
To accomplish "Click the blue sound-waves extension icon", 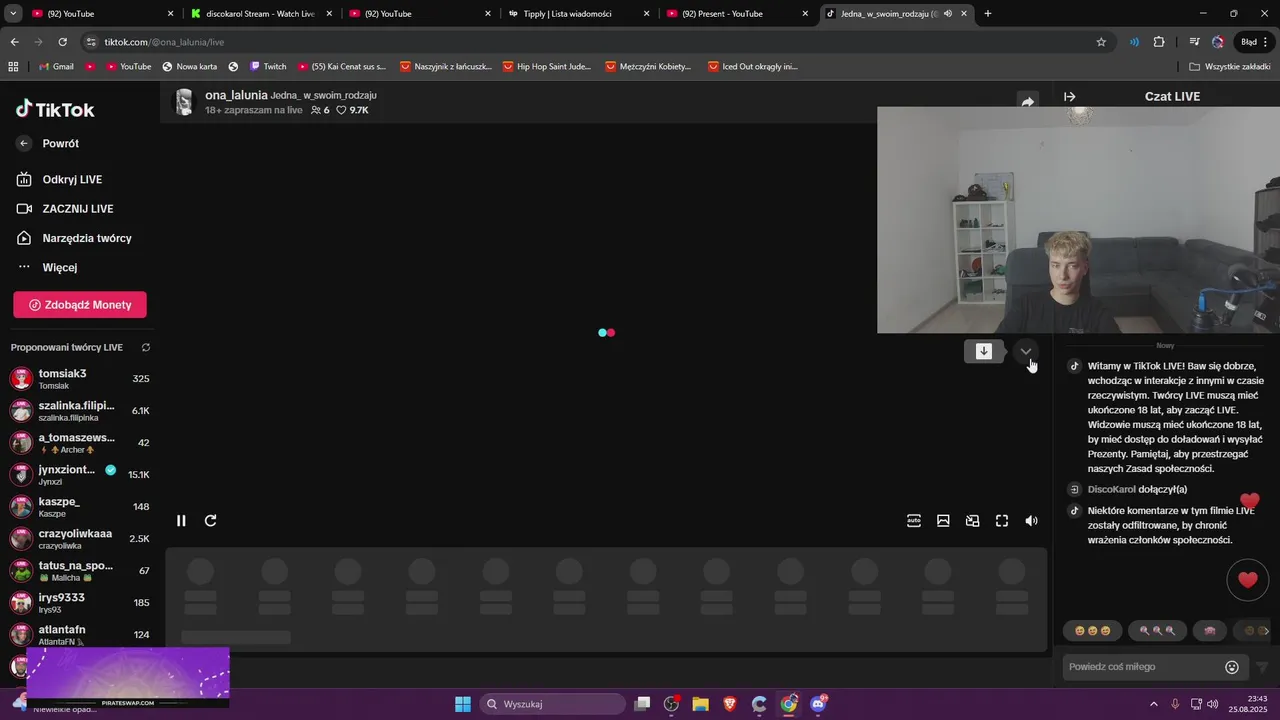I will tap(1134, 42).
